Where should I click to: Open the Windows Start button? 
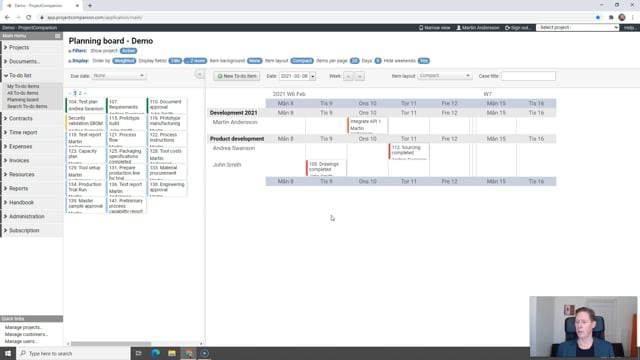(8, 353)
